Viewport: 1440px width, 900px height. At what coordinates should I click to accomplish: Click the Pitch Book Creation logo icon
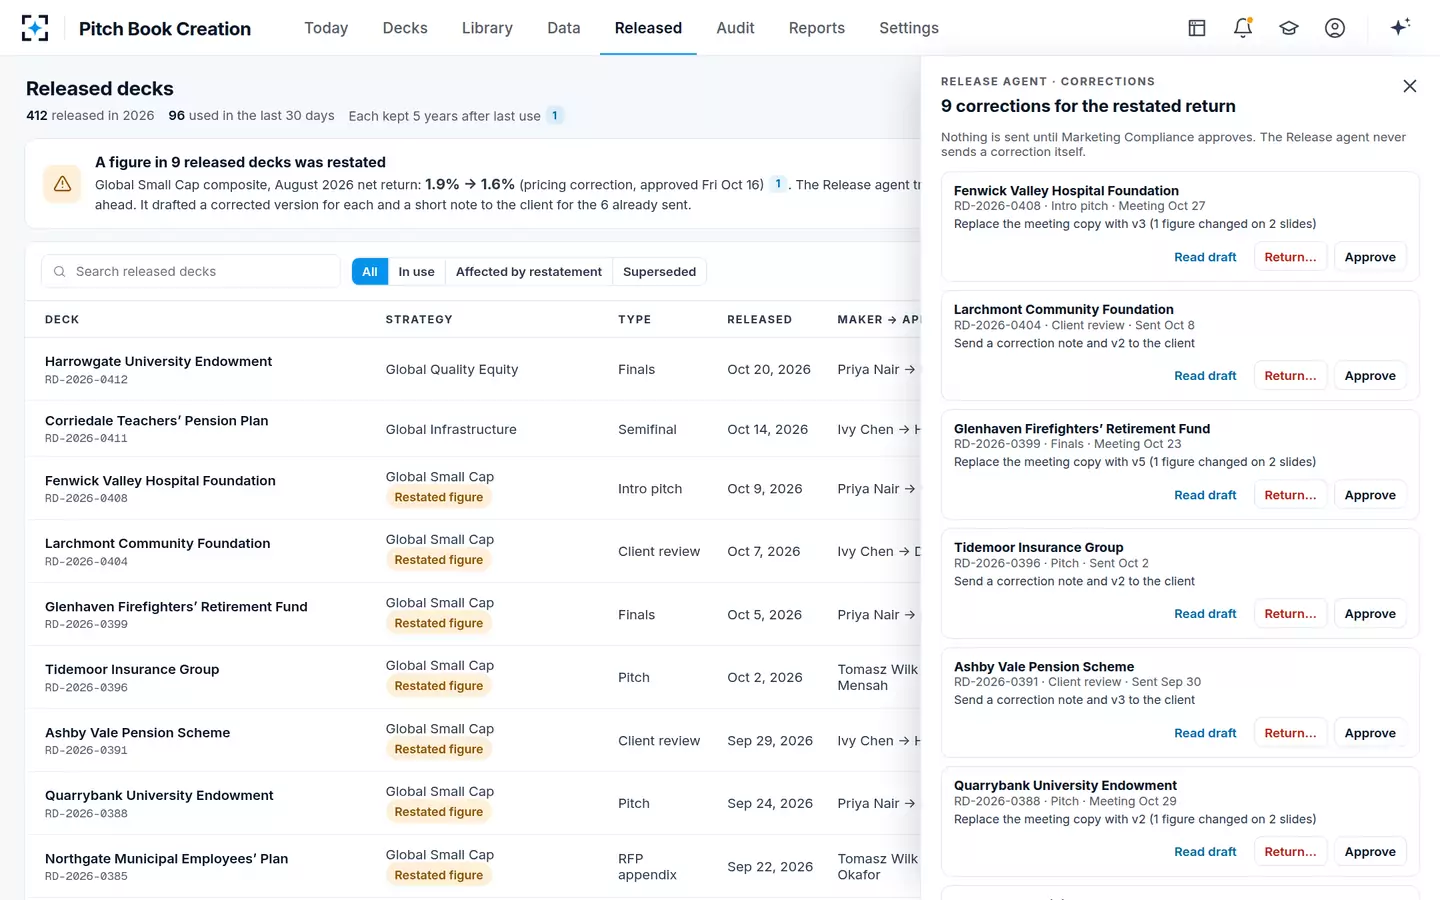tap(35, 28)
